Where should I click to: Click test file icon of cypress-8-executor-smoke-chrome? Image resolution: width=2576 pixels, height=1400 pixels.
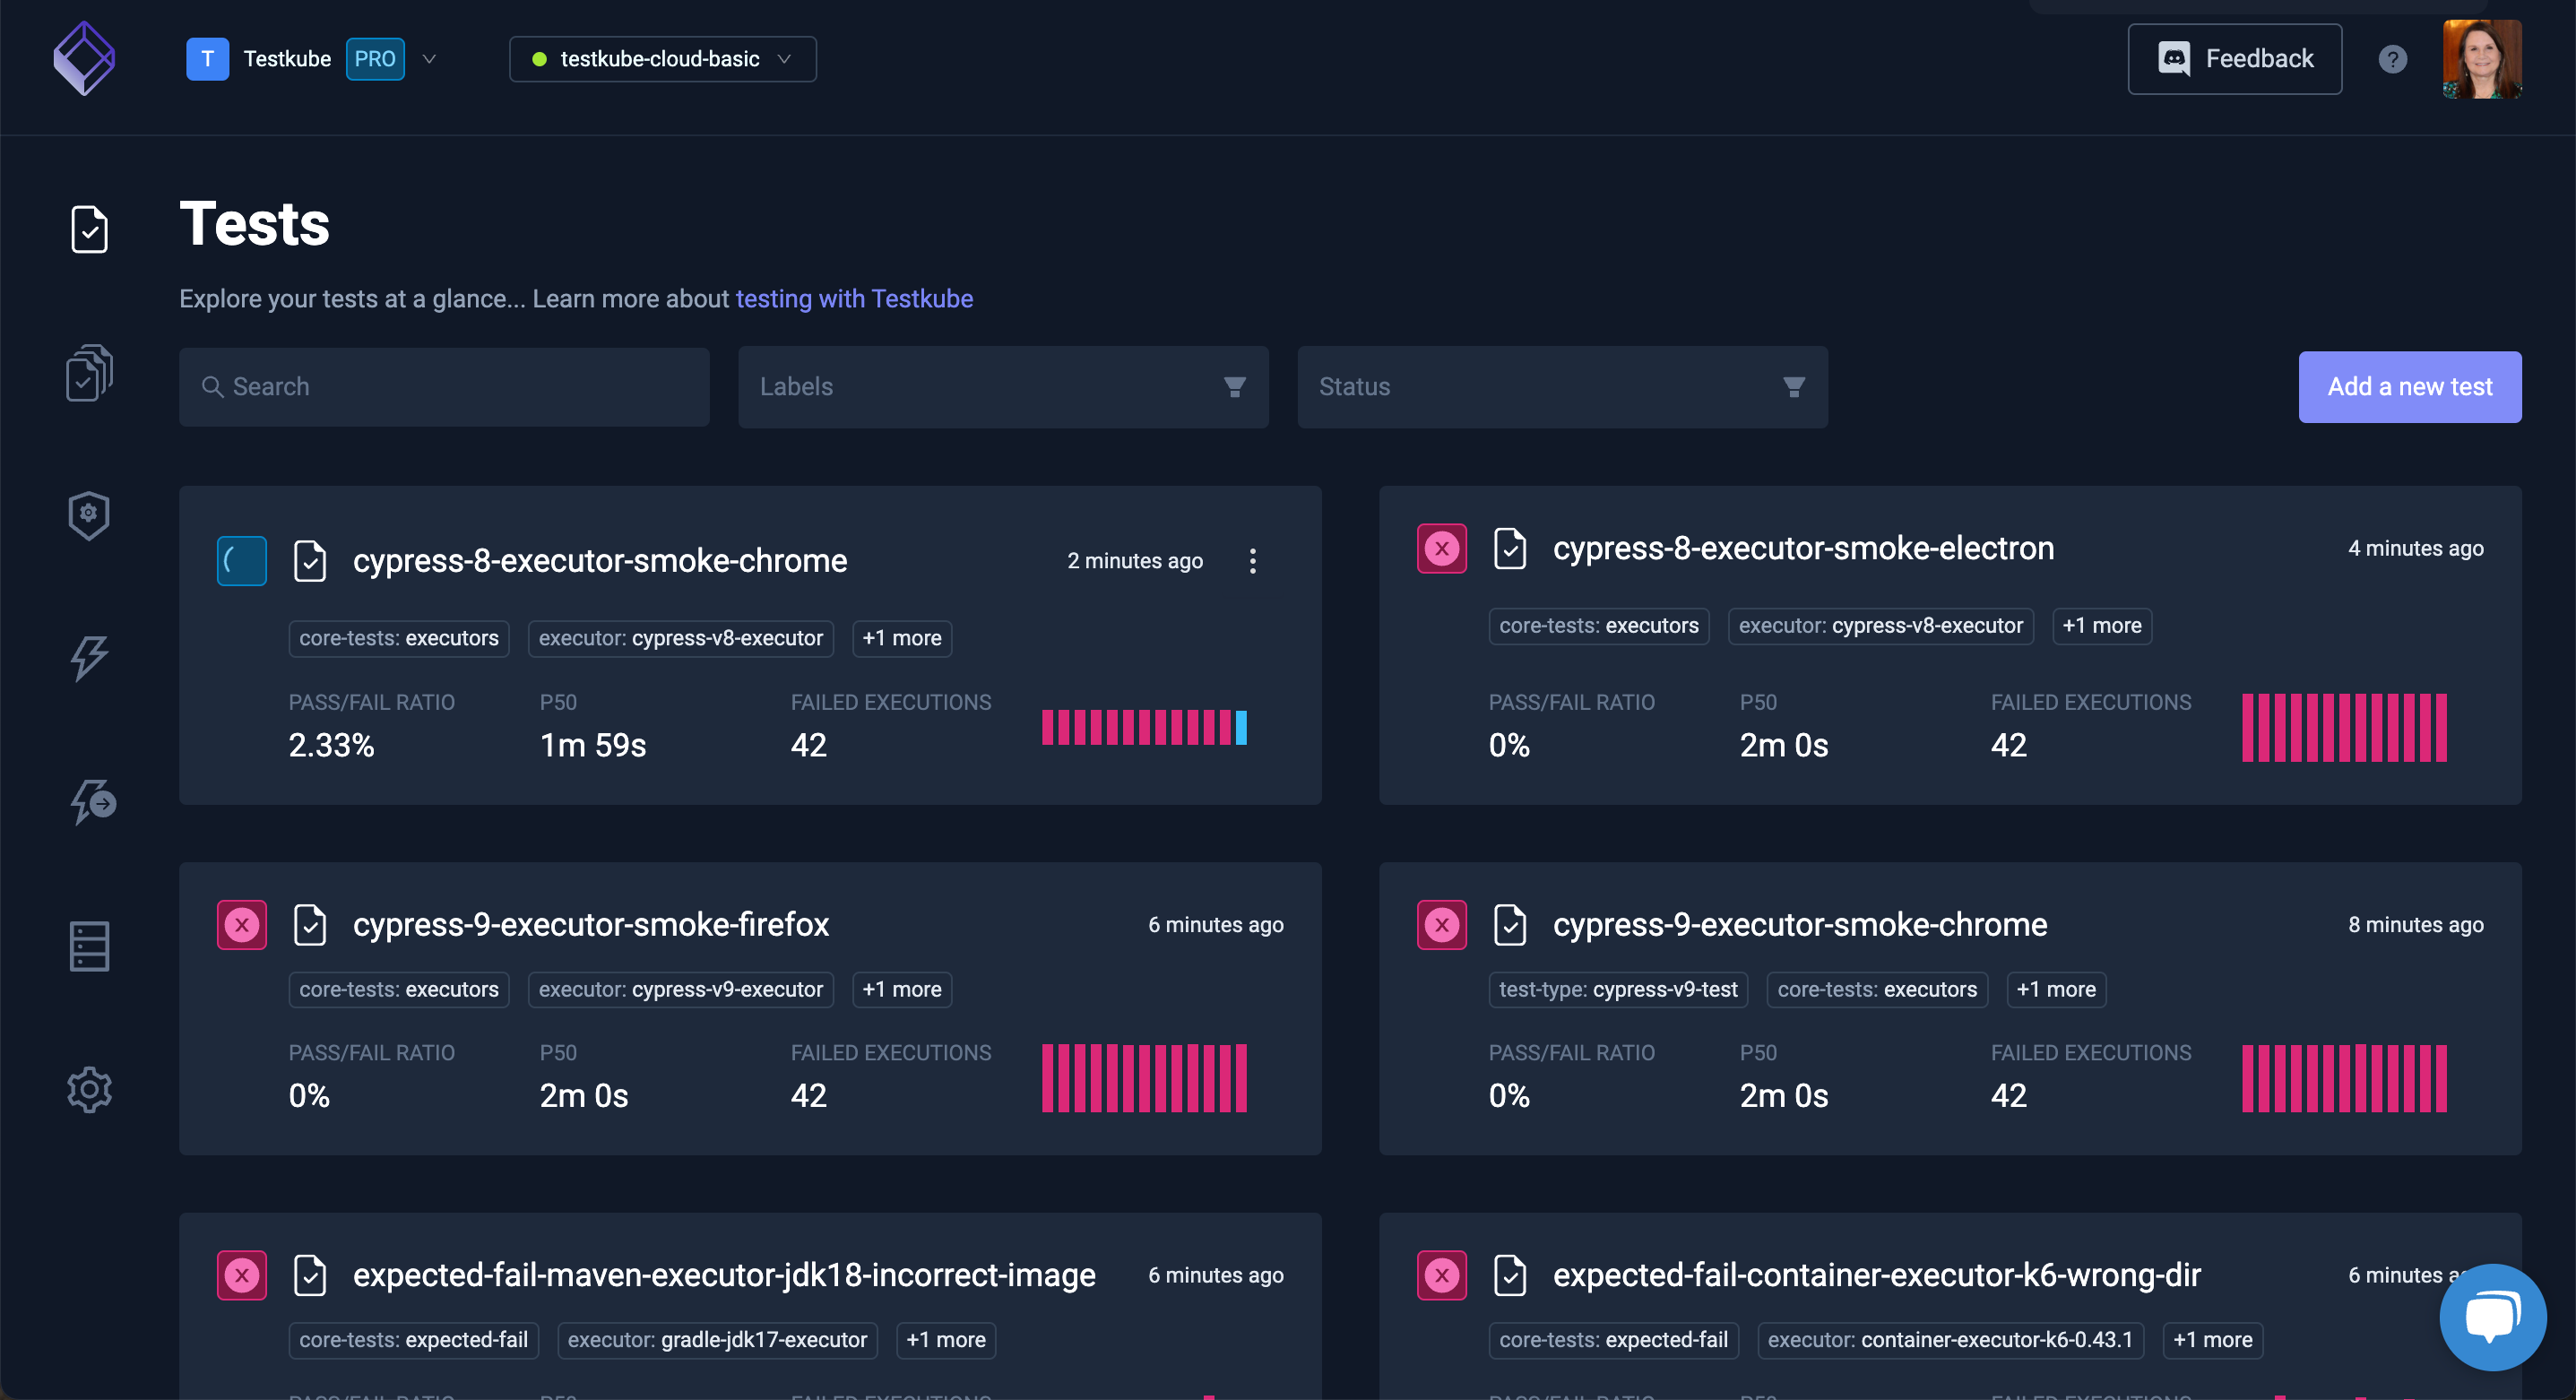(310, 561)
